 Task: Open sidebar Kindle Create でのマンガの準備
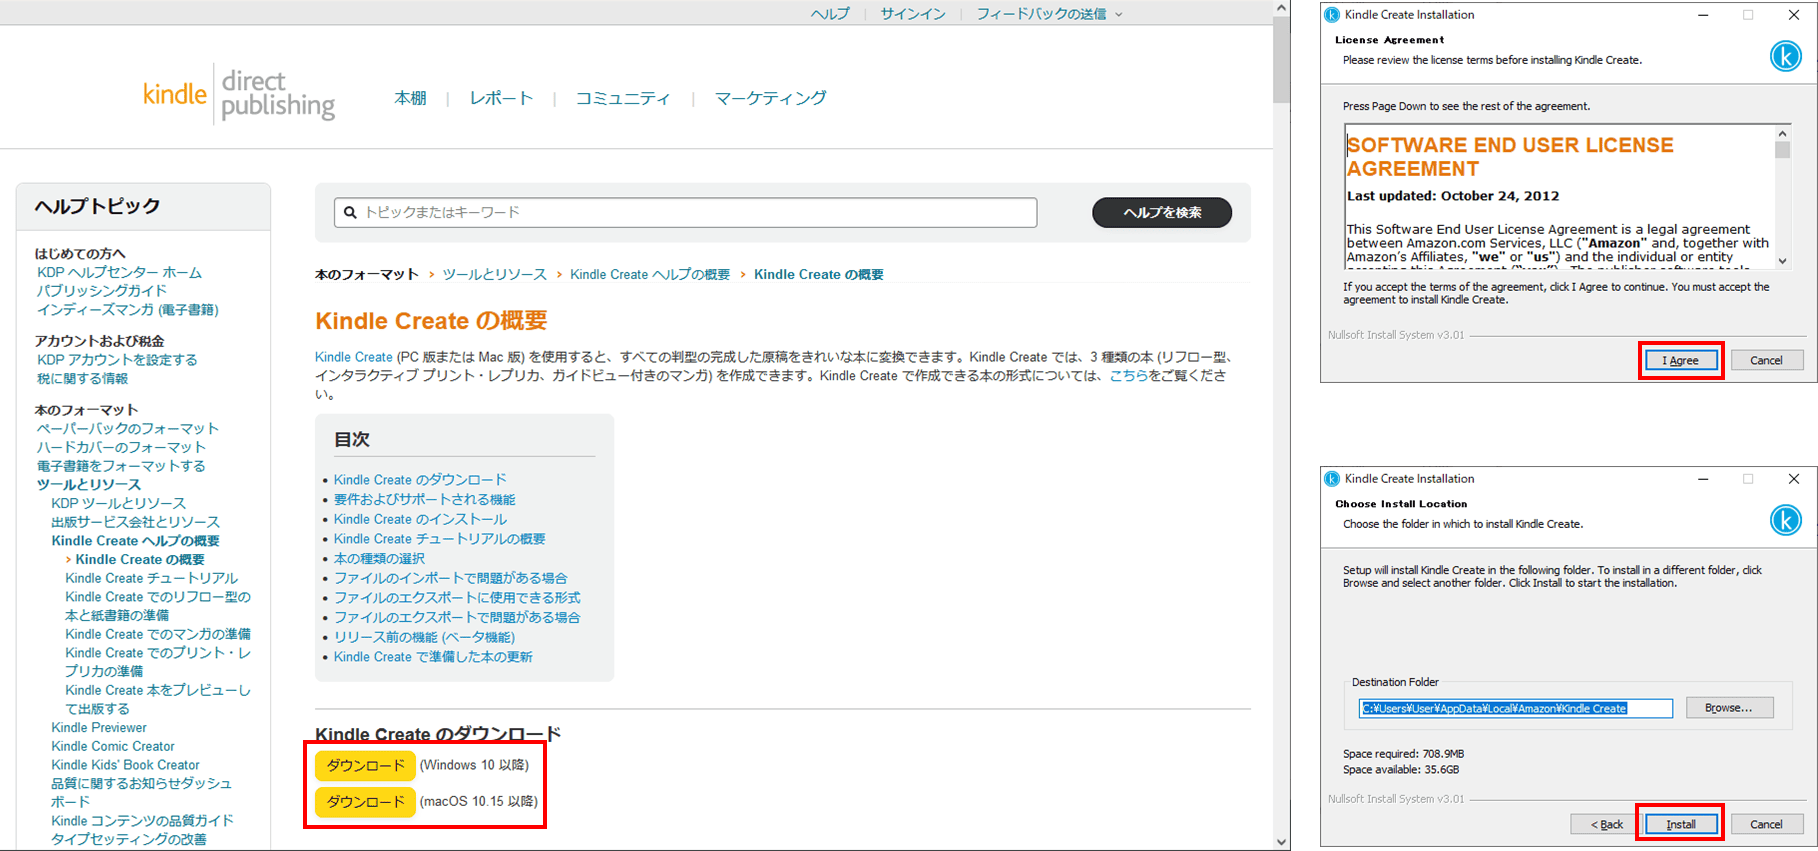(158, 634)
